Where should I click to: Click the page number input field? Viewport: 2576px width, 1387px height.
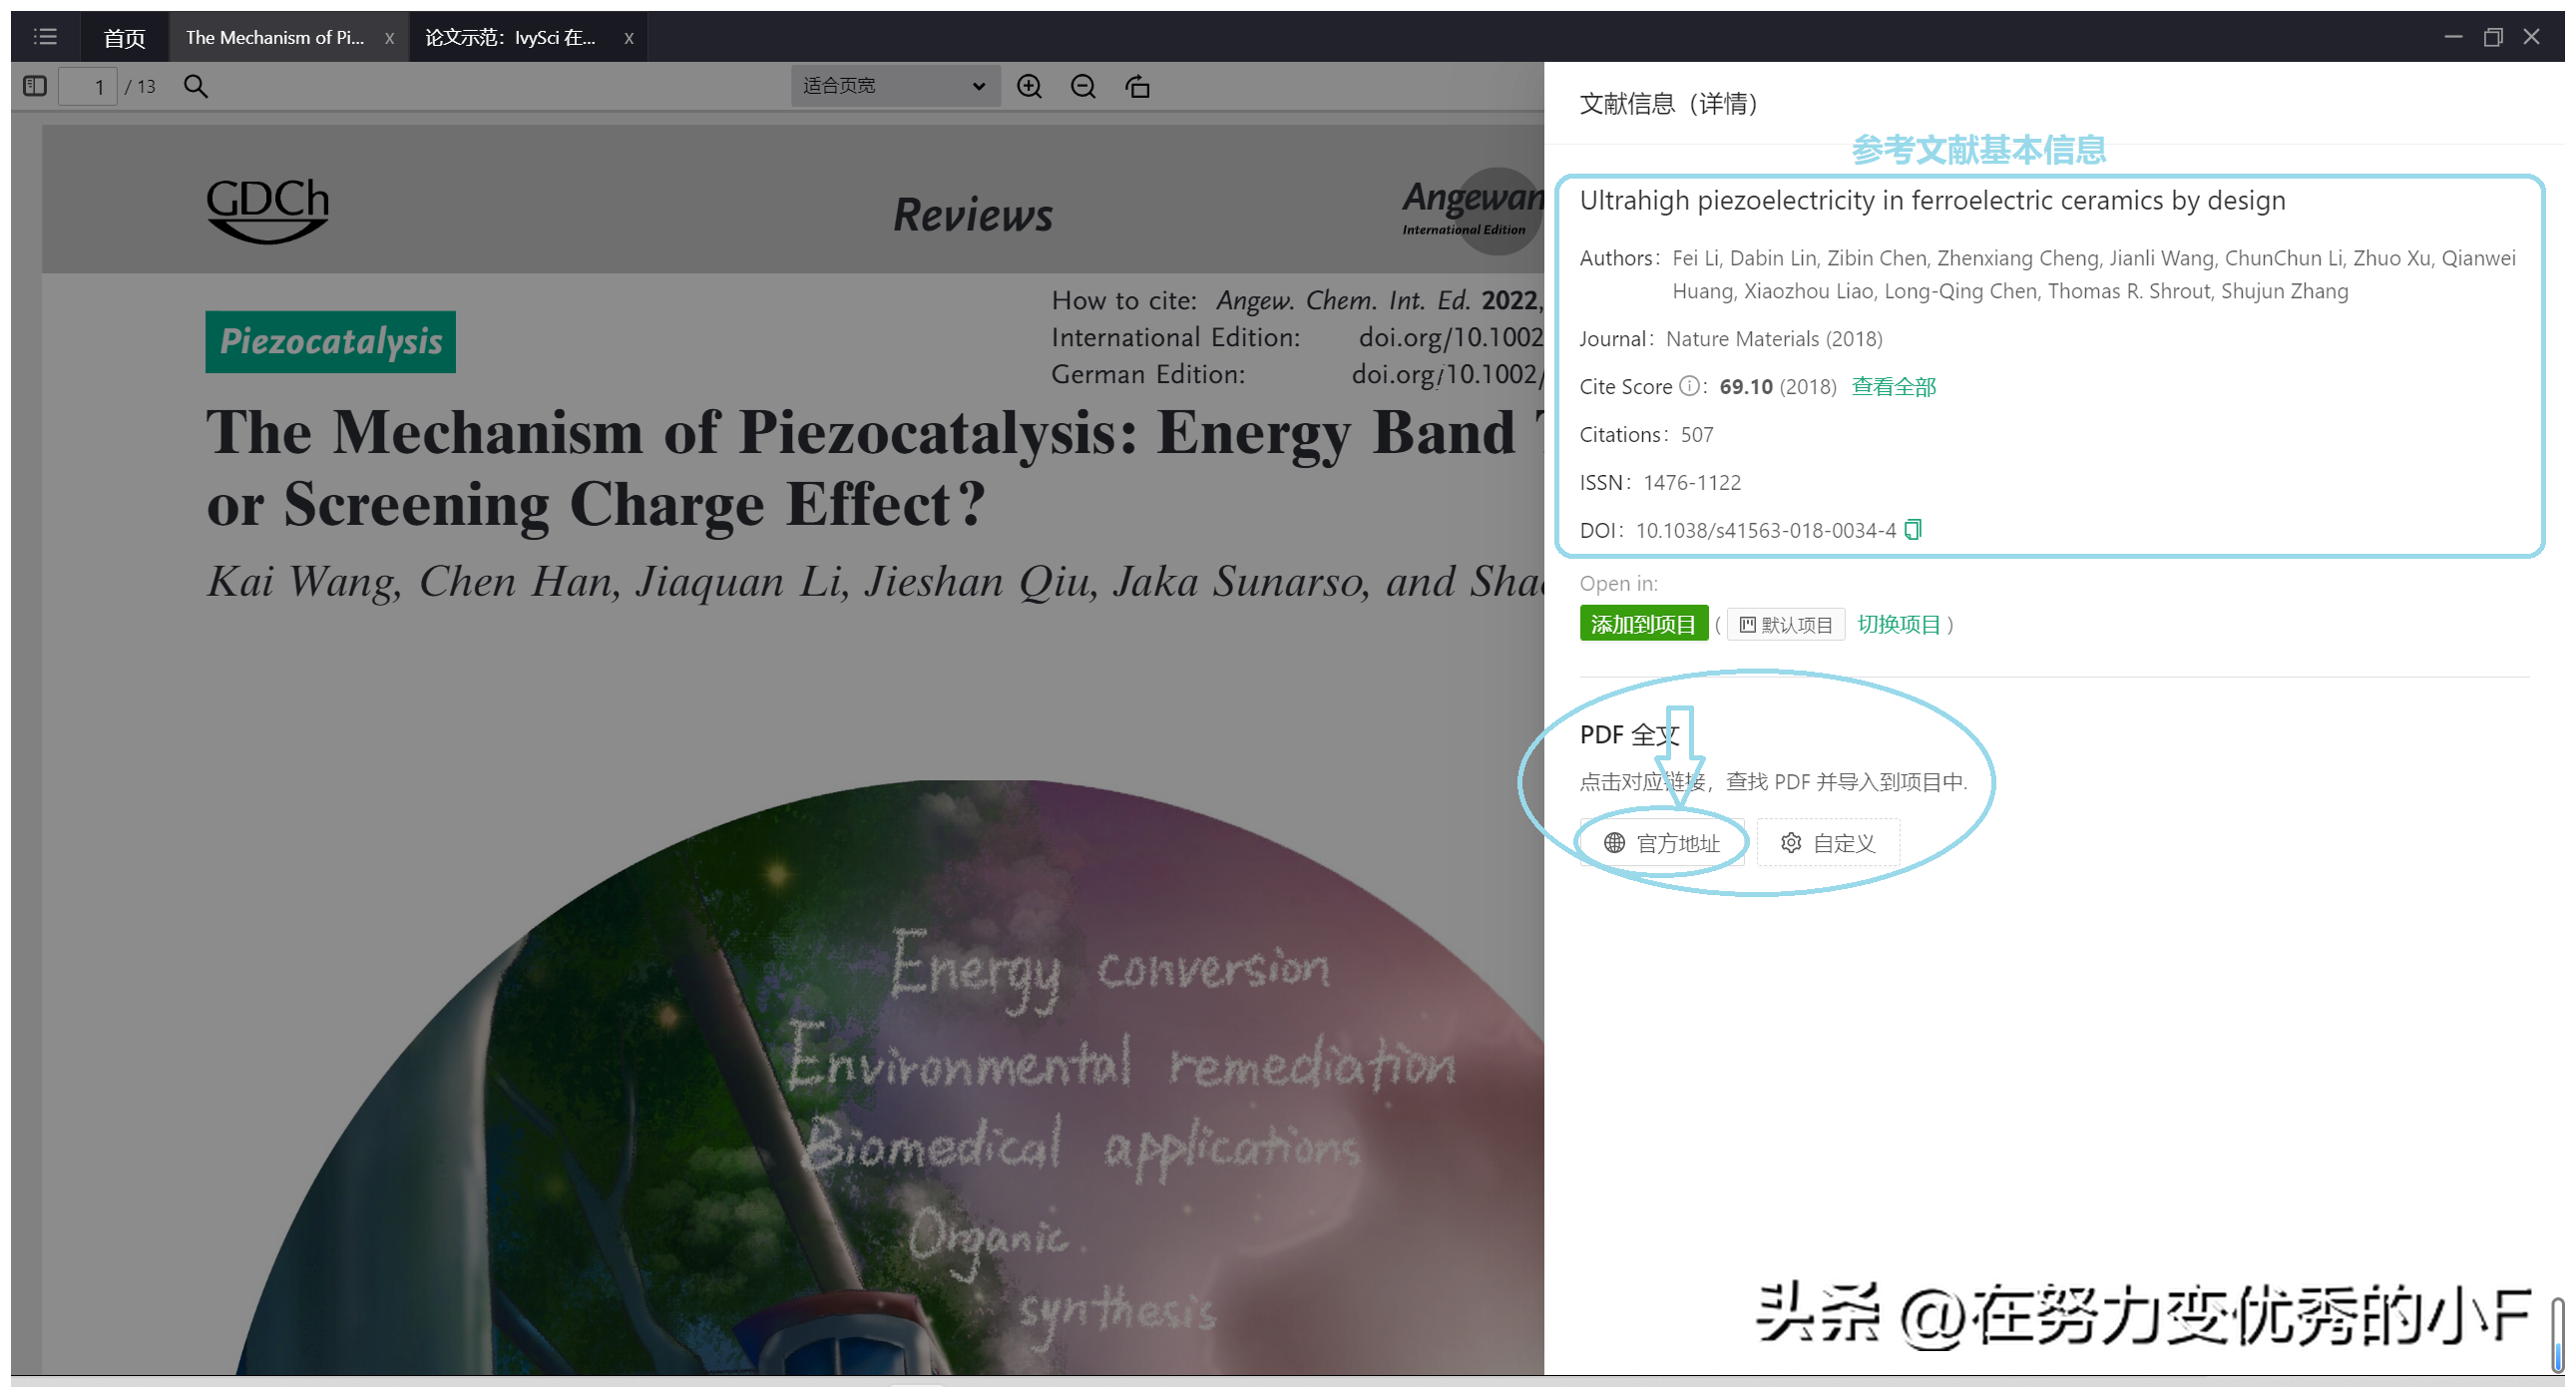pos(88,86)
